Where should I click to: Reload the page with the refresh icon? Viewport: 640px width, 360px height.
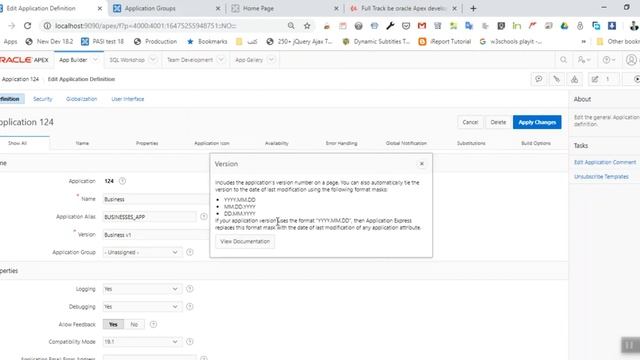point(27,26)
